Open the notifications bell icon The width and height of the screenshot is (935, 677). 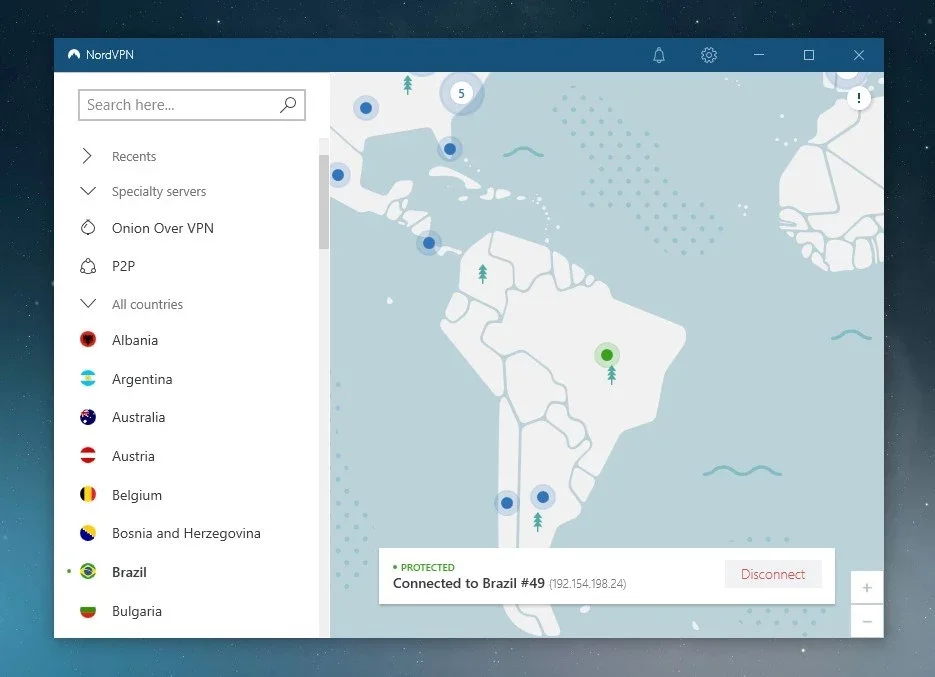(x=659, y=55)
